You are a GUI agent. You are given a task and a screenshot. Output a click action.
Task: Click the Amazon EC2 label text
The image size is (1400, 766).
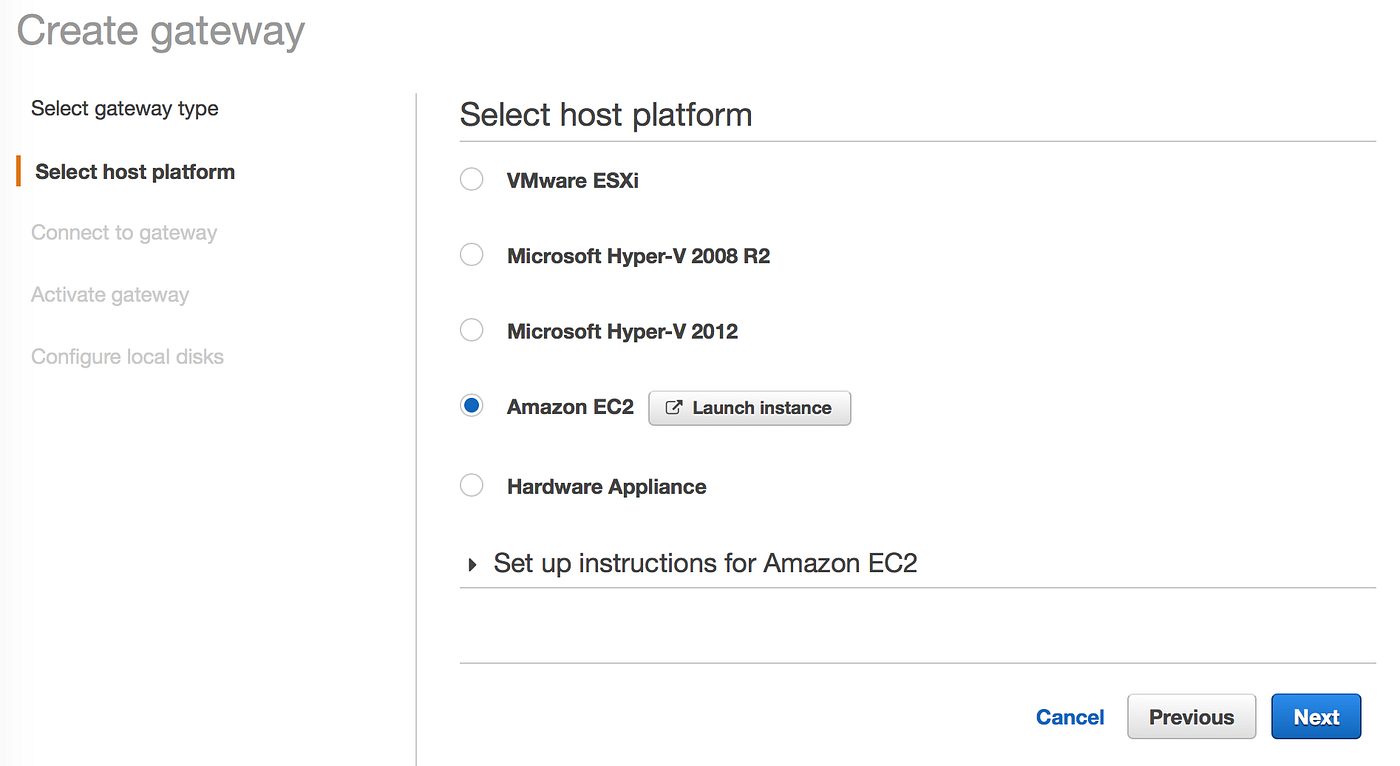(570, 406)
